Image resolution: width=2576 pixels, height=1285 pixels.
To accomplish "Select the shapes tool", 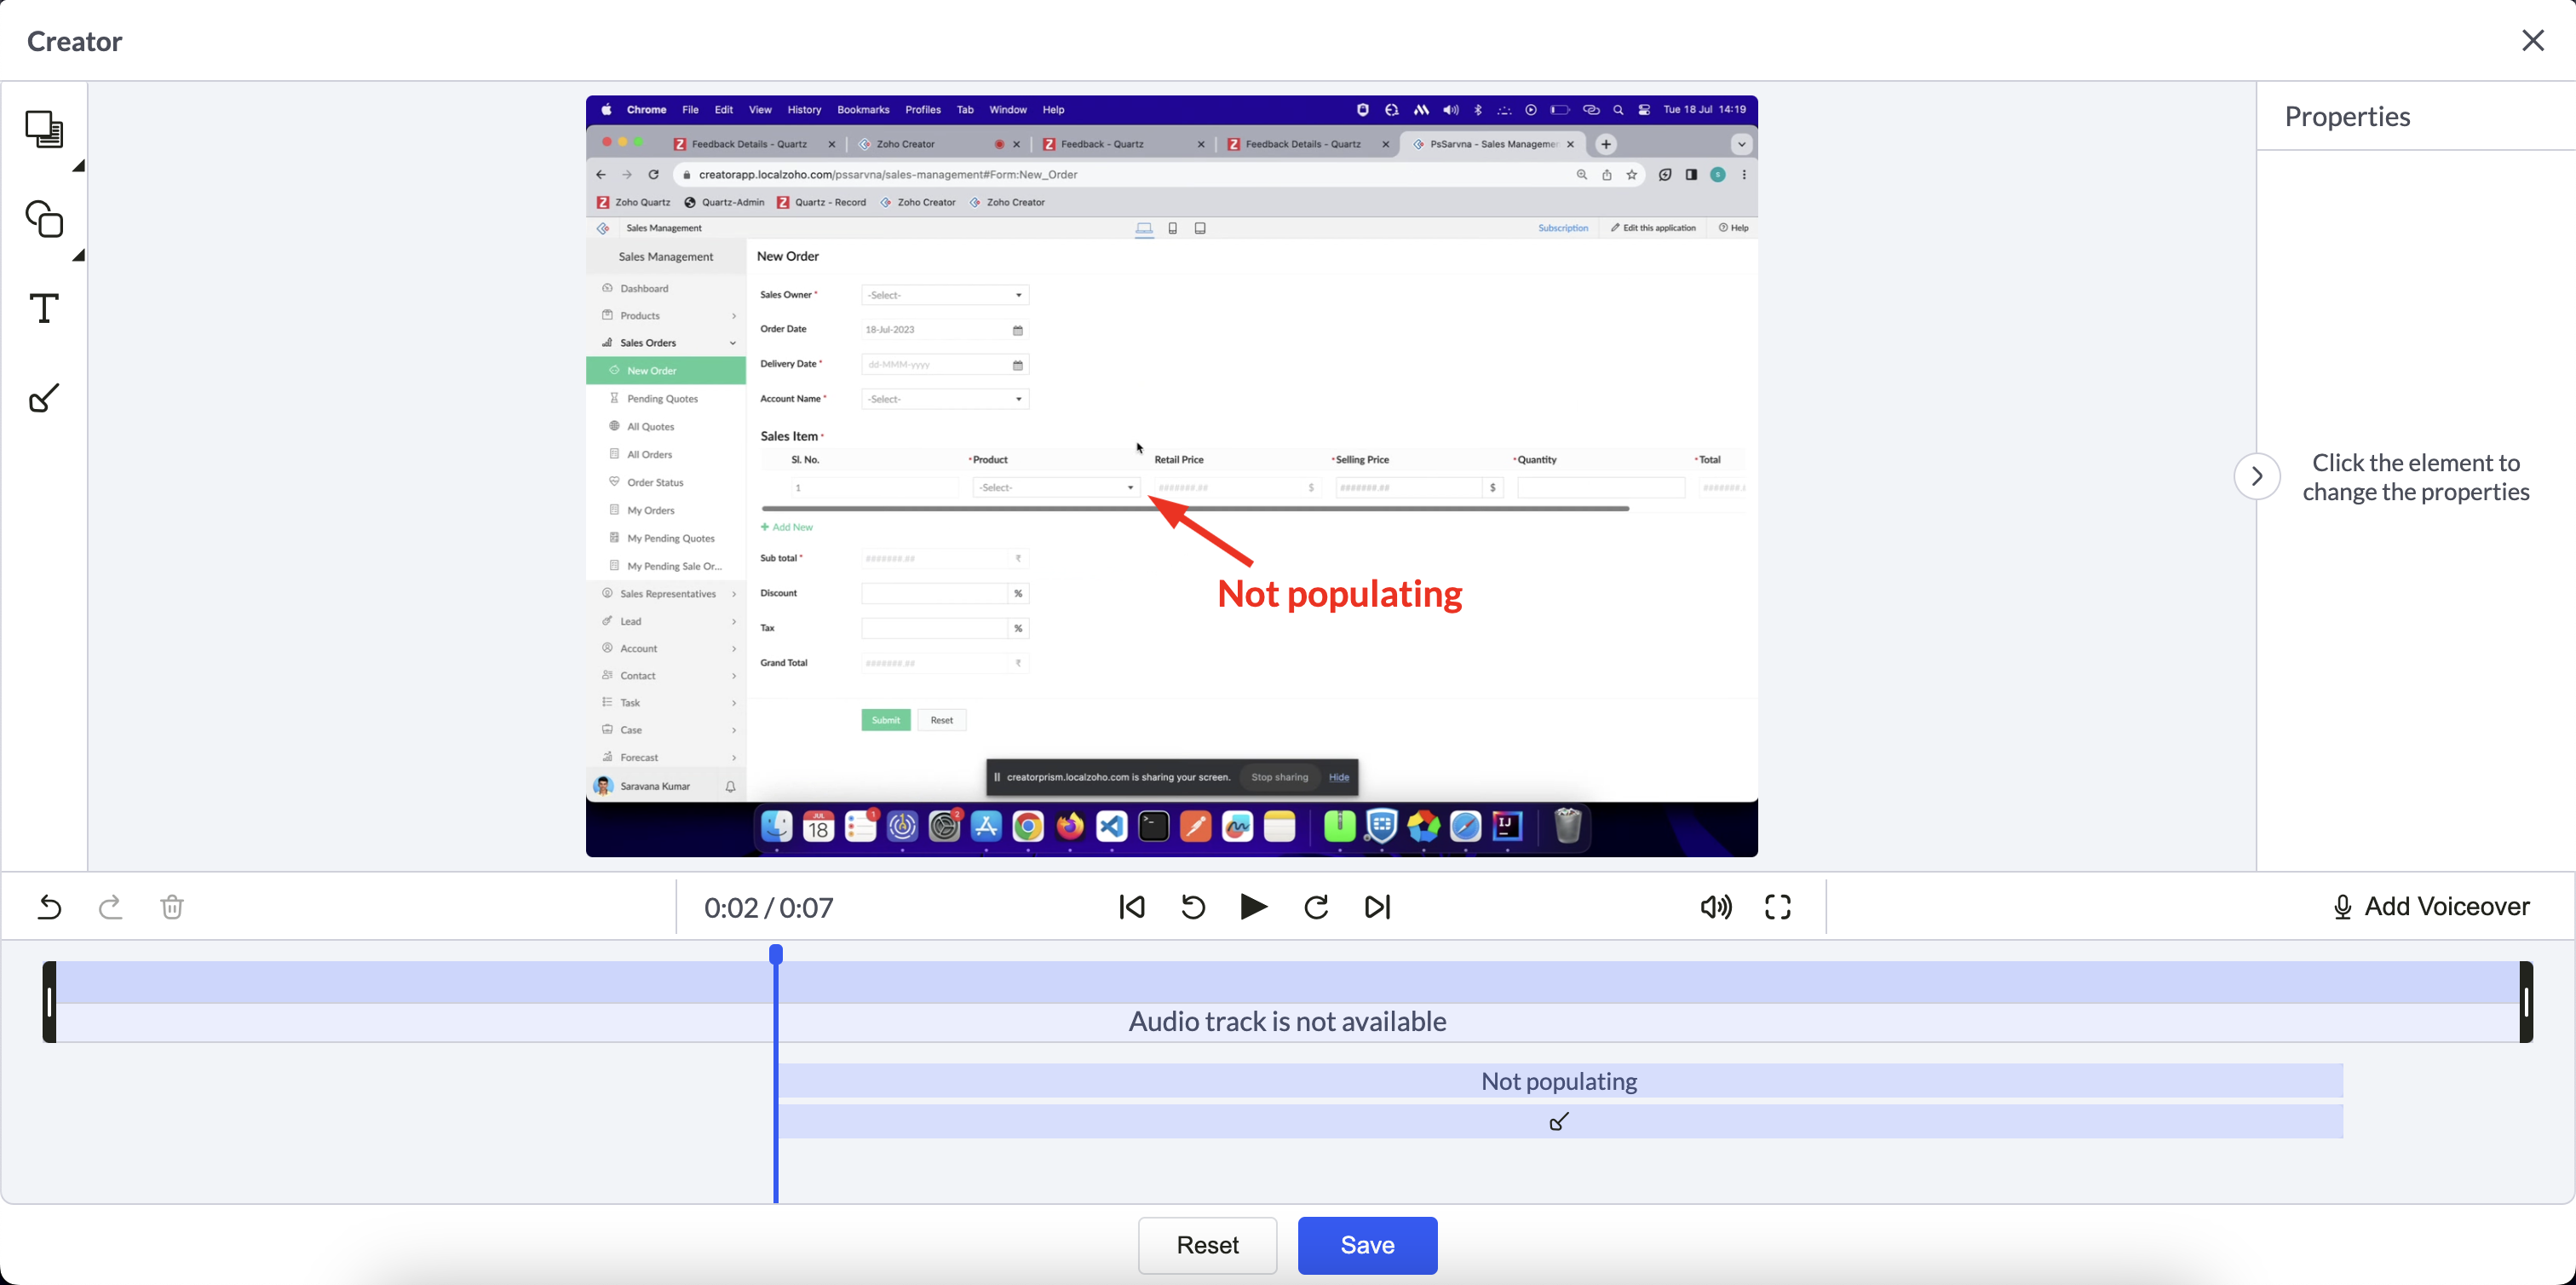I will (44, 219).
